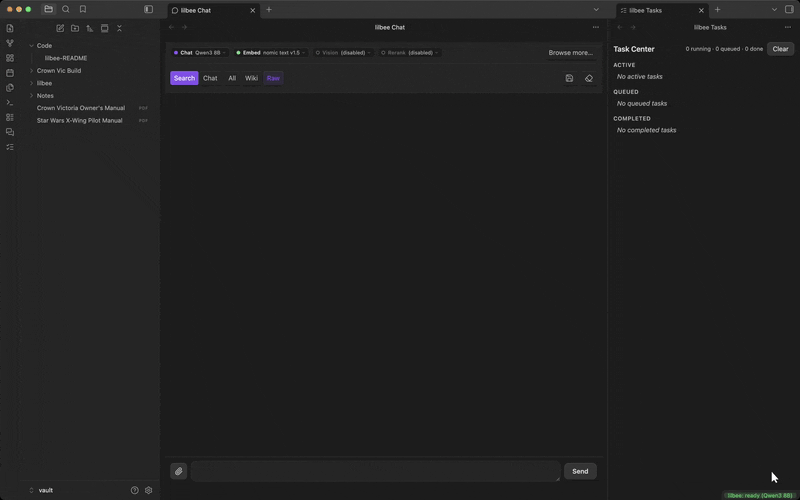Image resolution: width=800 pixels, height=500 pixels.
Task: Open the tab list chevron in the tasks tab bar
Action: (774, 9)
